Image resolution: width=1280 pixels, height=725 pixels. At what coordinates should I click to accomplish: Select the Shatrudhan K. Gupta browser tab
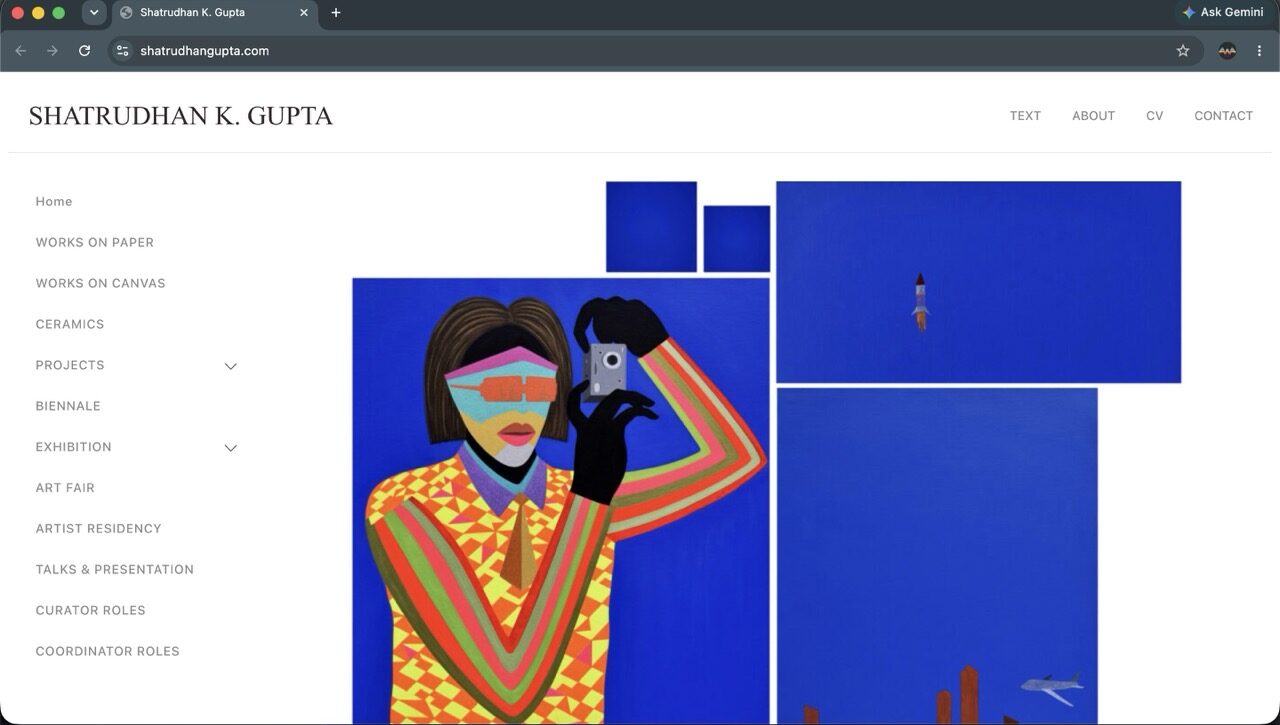point(215,13)
